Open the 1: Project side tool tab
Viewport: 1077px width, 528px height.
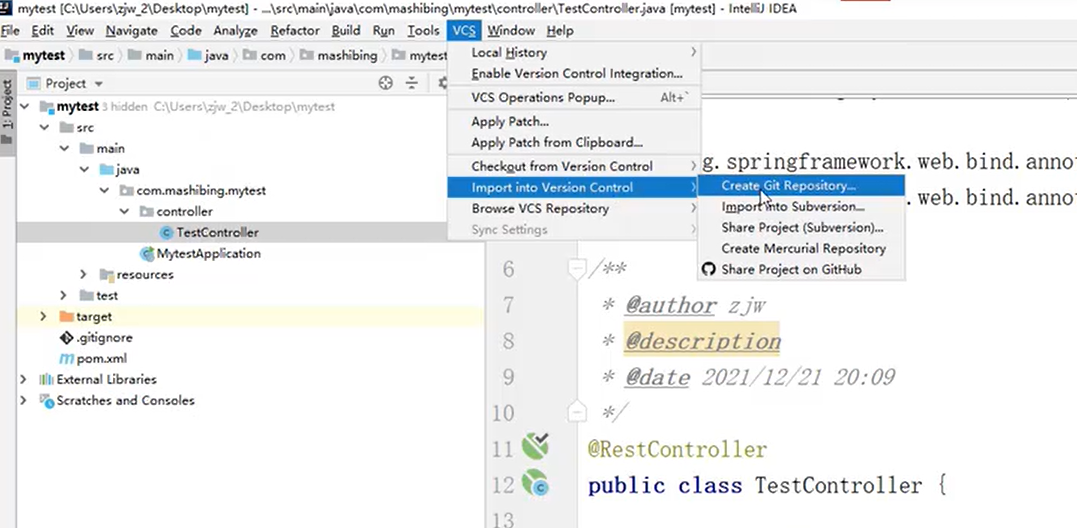7,113
